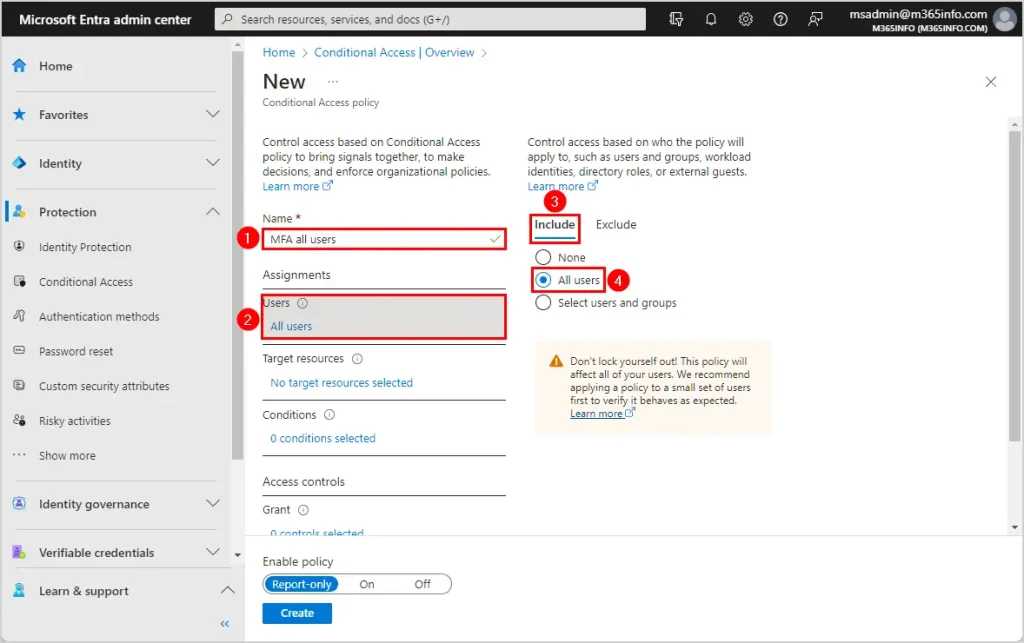Open Conditional Access in sidebar
1024x643 pixels.
pyautogui.click(x=86, y=282)
